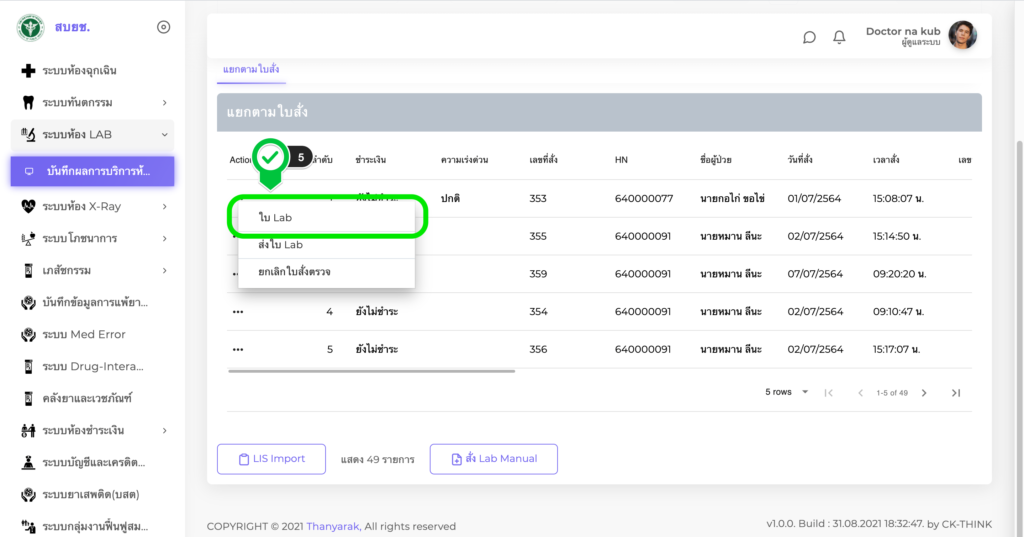Image resolution: width=1024 pixels, height=537 pixels.
Task: Click the horizontal table scrollbar
Action: point(371,371)
